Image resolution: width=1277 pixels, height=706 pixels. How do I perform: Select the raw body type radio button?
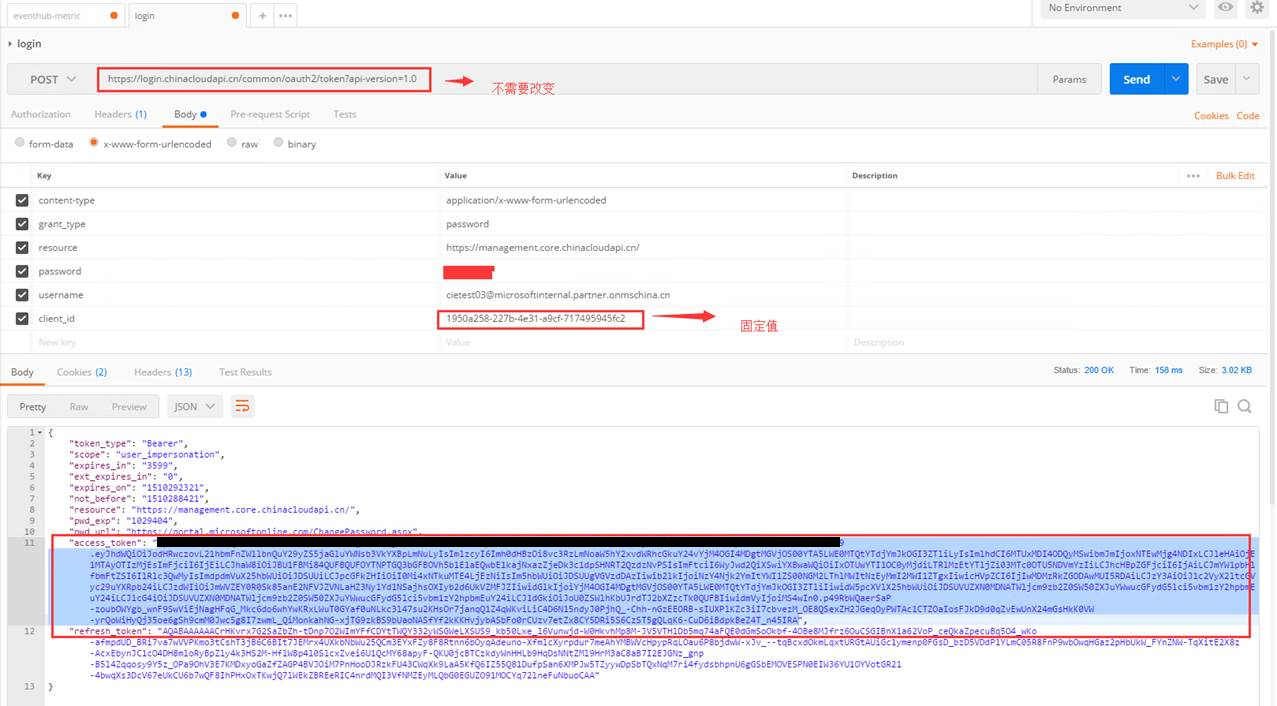[233, 144]
